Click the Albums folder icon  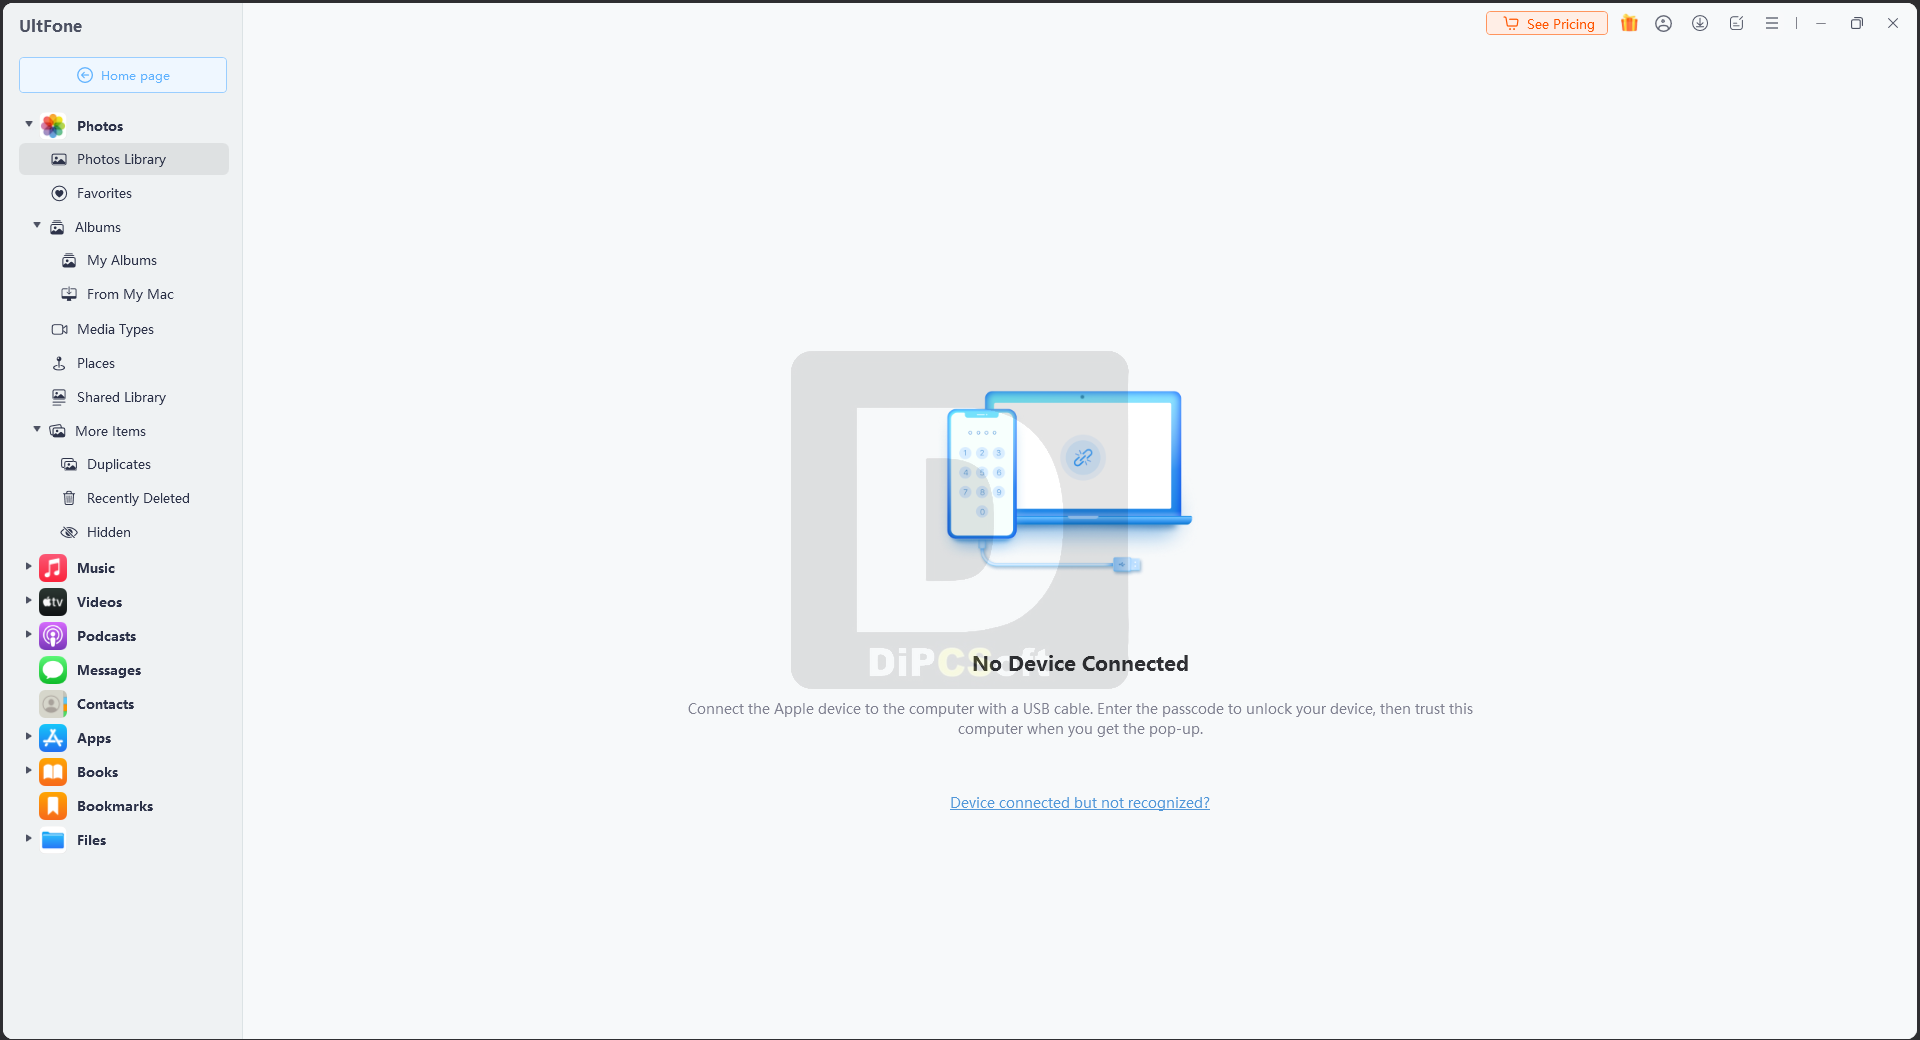[57, 227]
